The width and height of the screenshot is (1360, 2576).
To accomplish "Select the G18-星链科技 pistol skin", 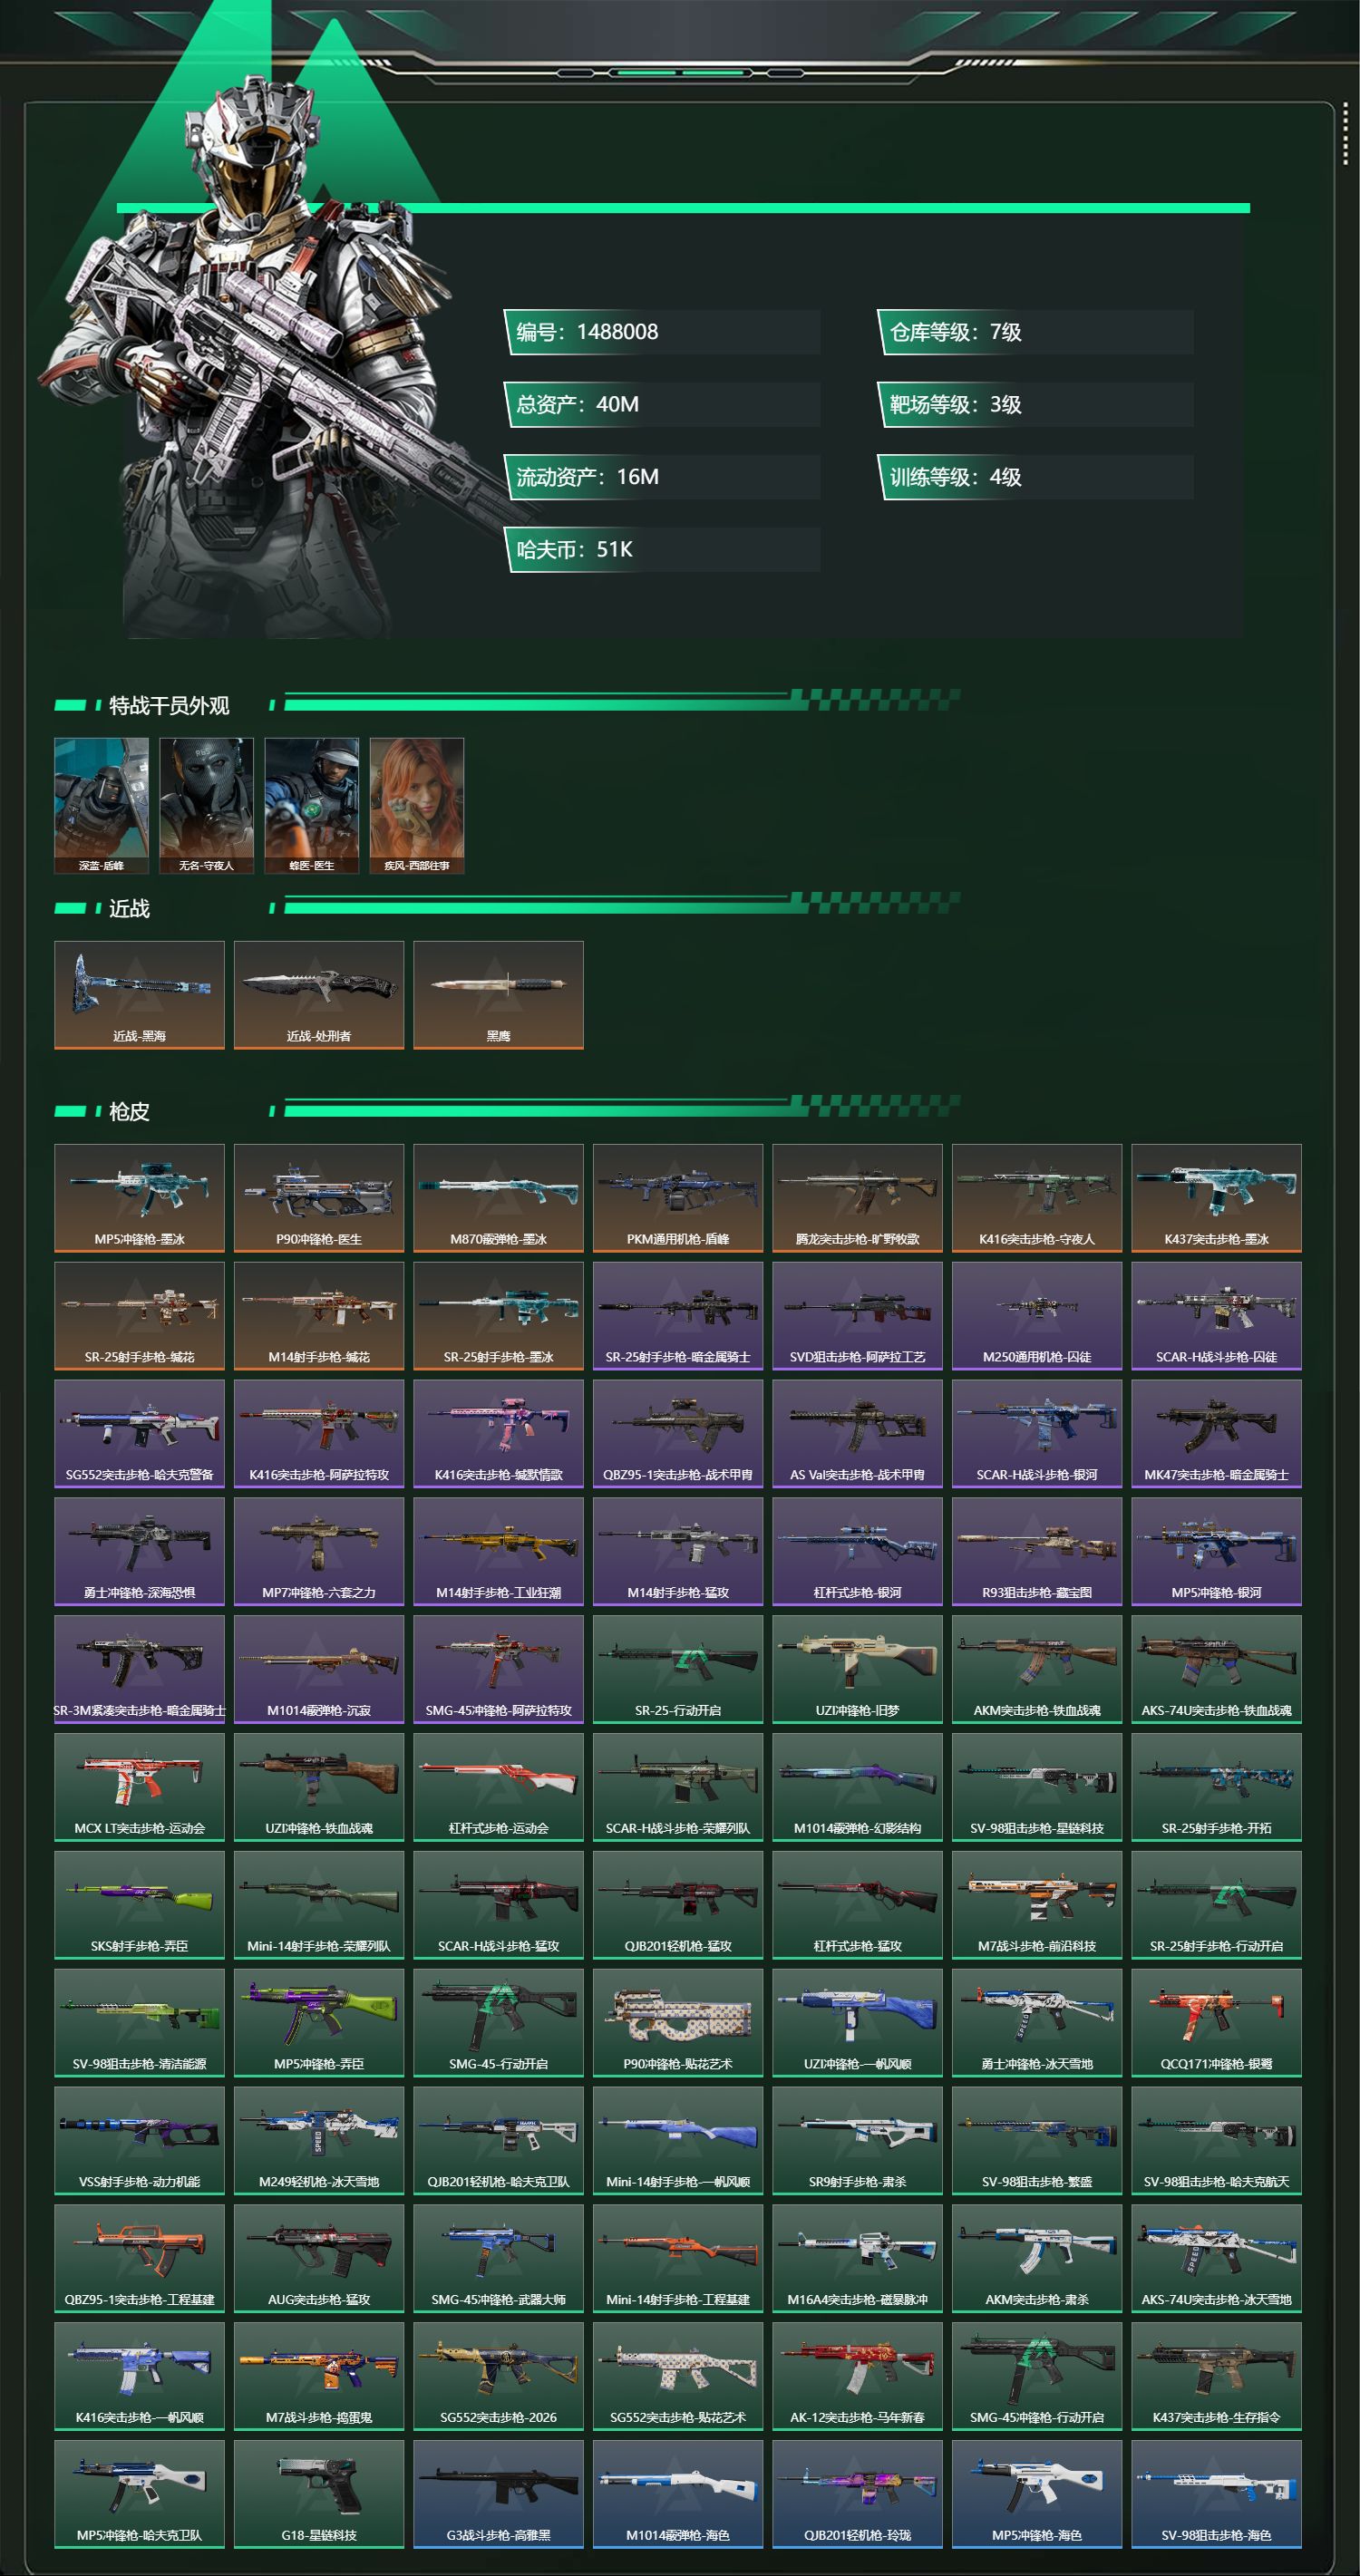I will click(319, 2494).
